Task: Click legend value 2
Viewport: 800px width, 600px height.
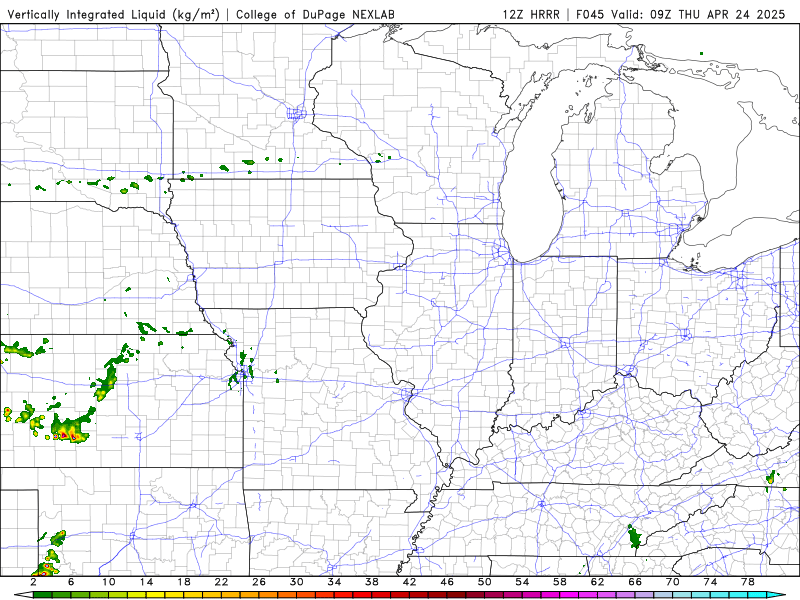Action: [34, 582]
